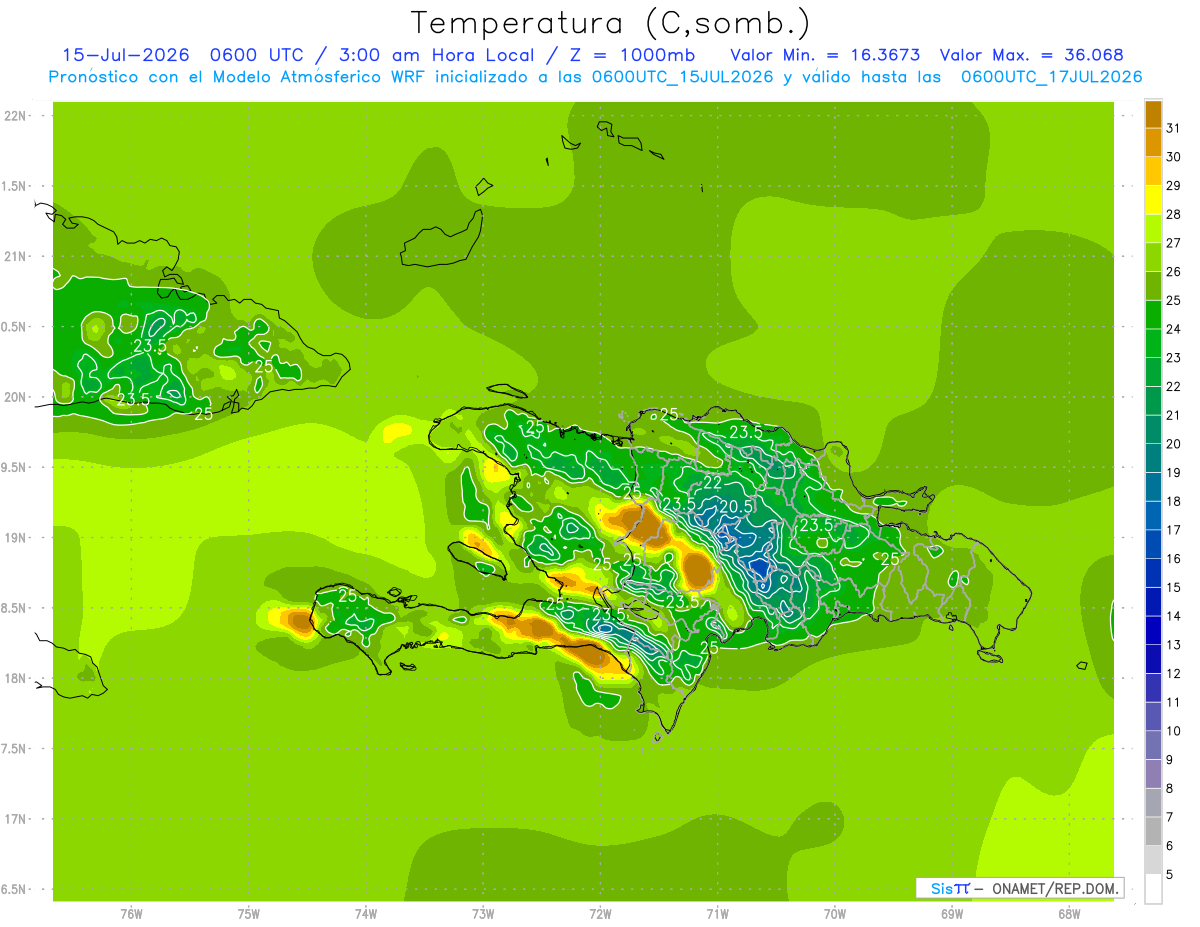The width and height of the screenshot is (1200, 927).
Task: Pick the yellow legend swatch between 28 and 29
Action: click(1153, 200)
